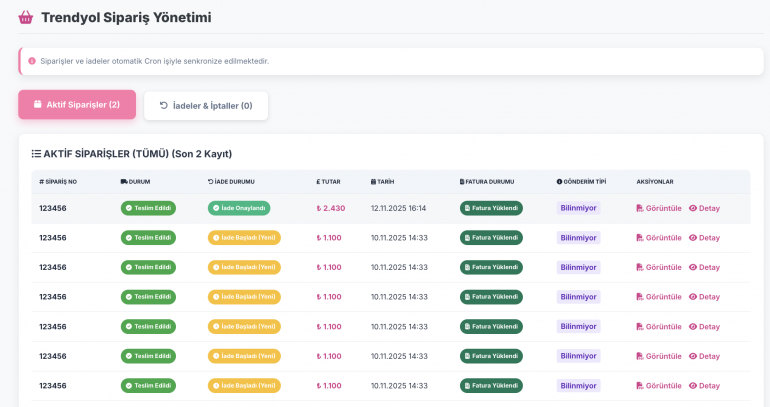Click the truck icon in the DURUM header
The image size is (770, 407).
coord(124,182)
